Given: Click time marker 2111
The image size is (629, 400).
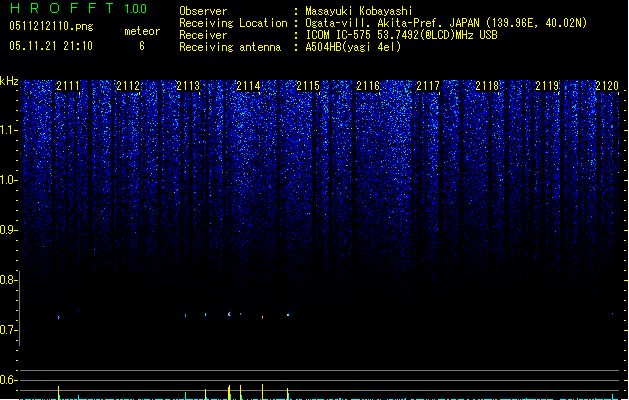Looking at the screenshot, I should [x=68, y=85].
